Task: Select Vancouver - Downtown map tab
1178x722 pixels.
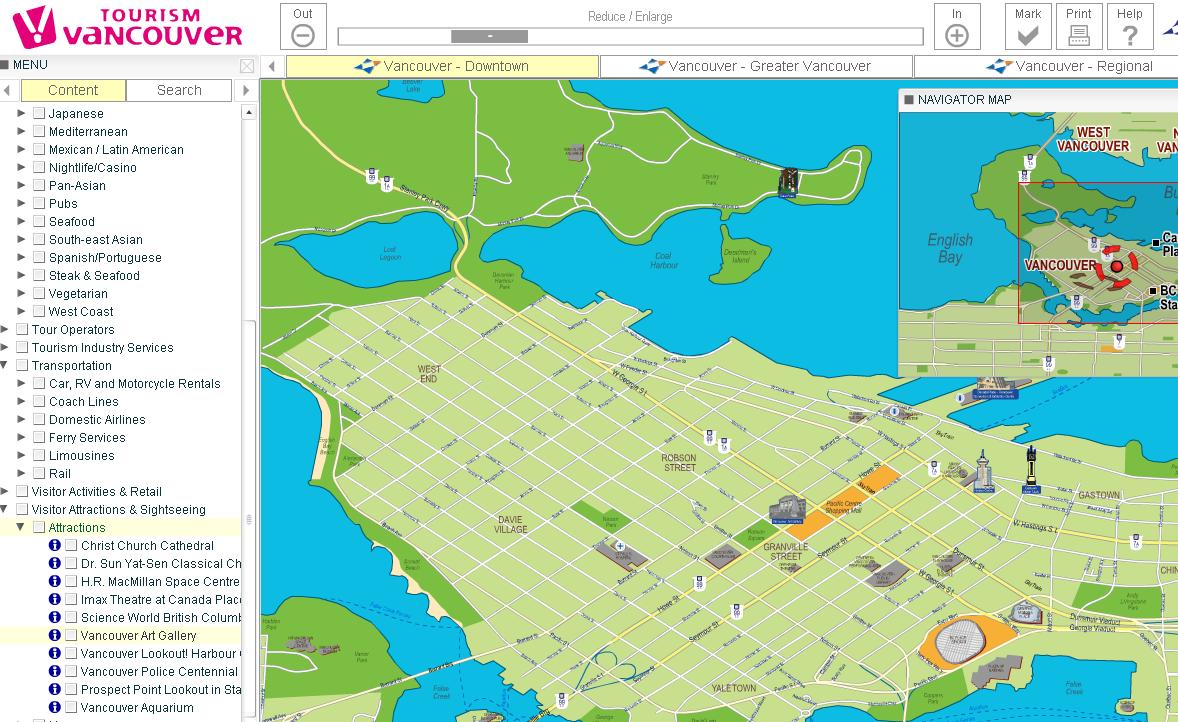Action: [x=443, y=66]
